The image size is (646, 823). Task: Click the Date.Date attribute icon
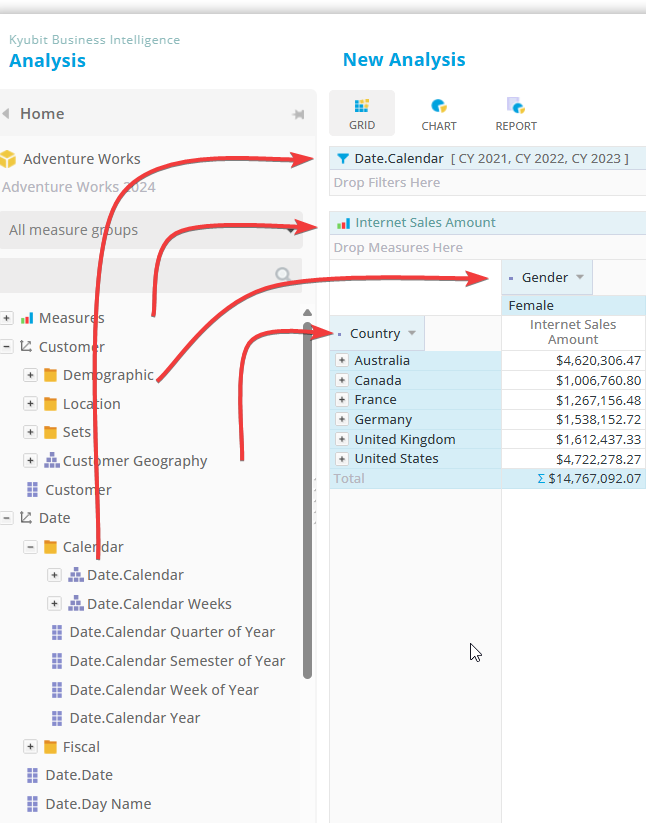tap(32, 775)
